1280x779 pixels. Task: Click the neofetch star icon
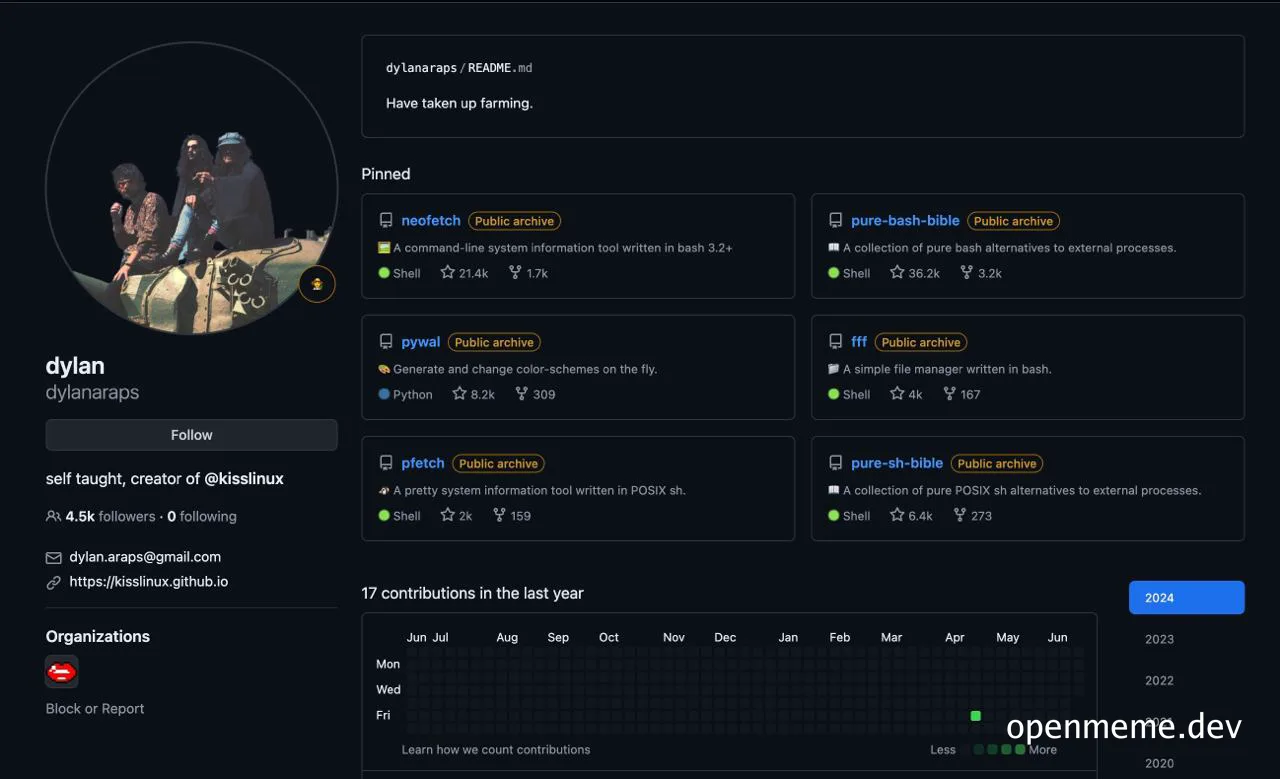click(448, 272)
